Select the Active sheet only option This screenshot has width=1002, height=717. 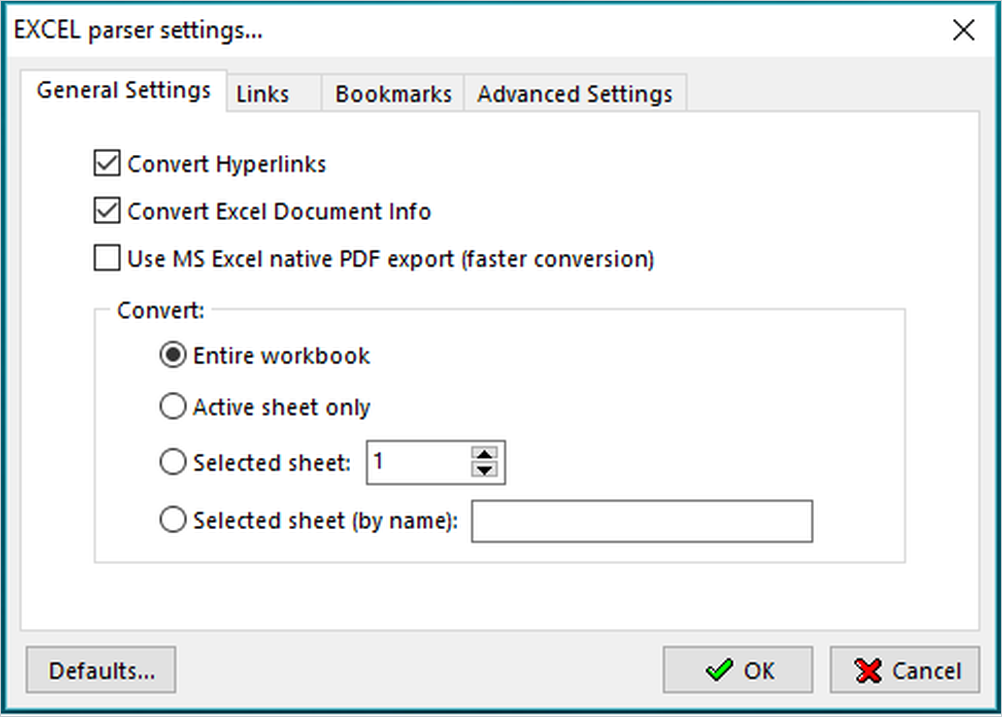pos(173,406)
